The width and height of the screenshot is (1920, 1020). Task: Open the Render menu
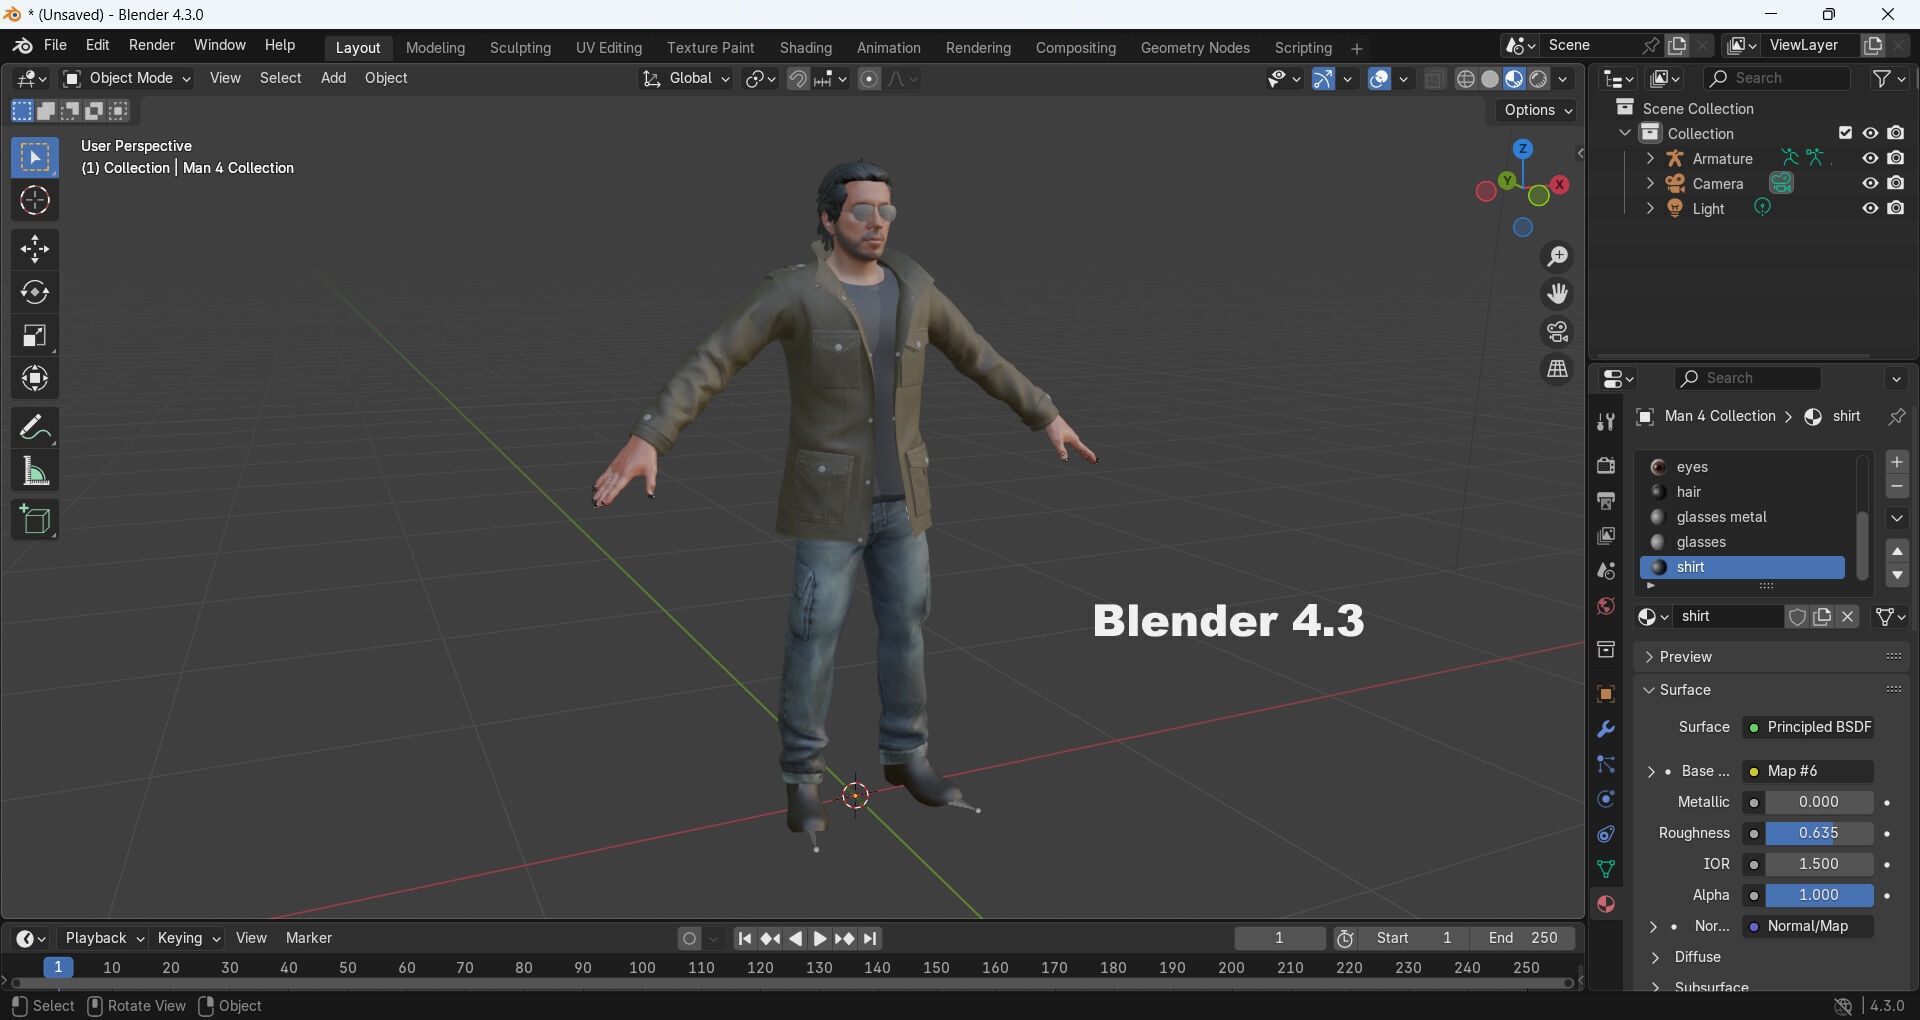pyautogui.click(x=152, y=45)
